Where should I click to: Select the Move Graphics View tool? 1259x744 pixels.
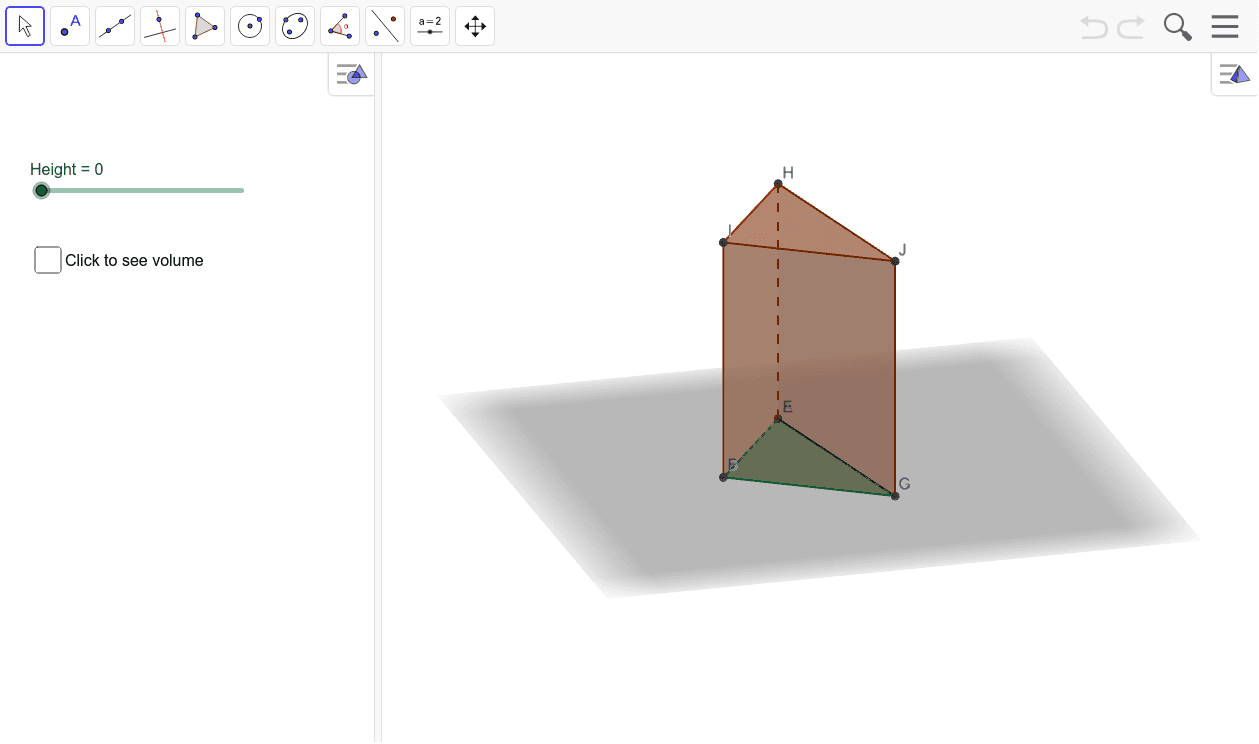pyautogui.click(x=474, y=25)
